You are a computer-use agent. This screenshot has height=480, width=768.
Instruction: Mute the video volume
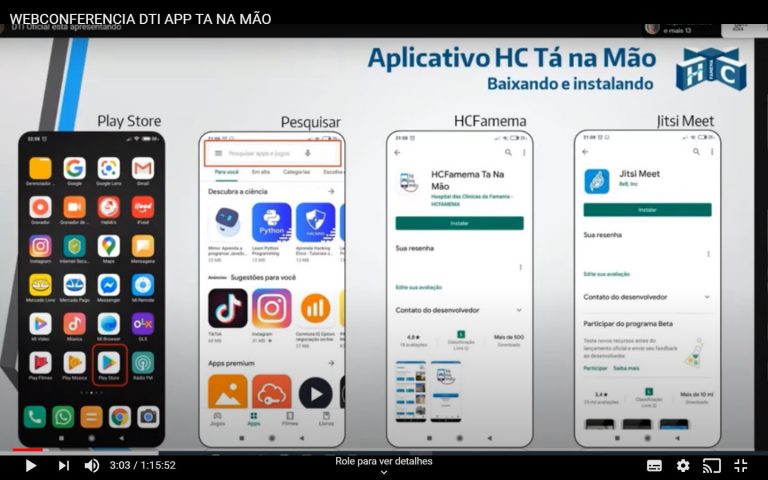[x=92, y=465]
